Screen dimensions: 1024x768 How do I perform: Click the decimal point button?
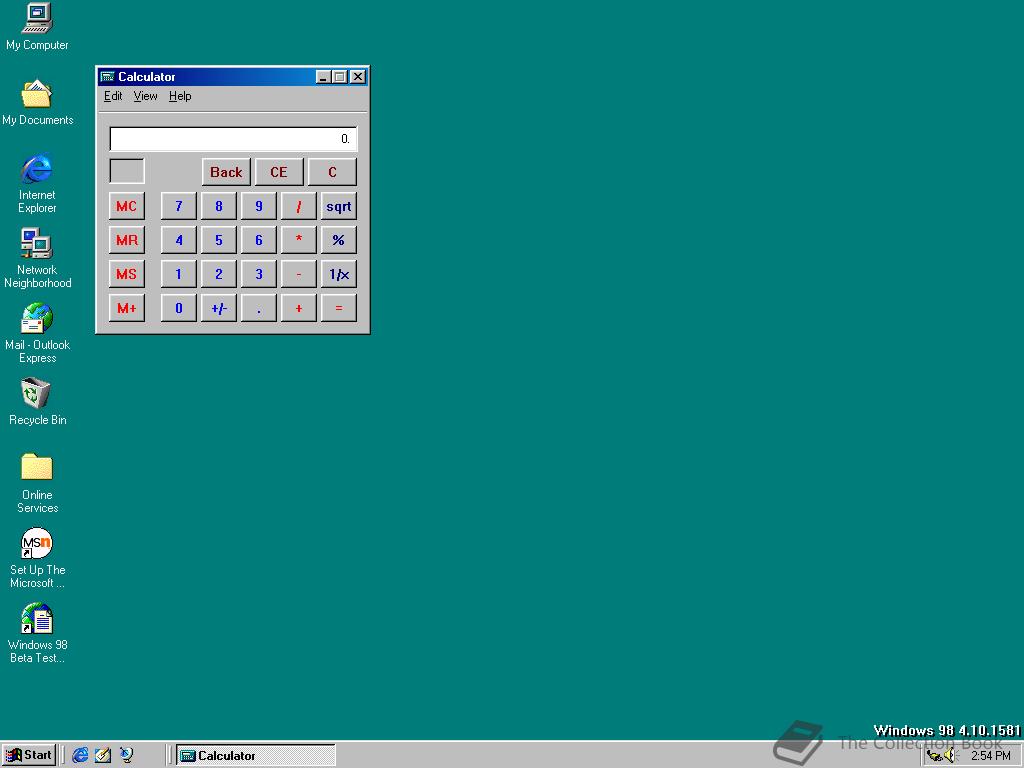[x=259, y=308]
